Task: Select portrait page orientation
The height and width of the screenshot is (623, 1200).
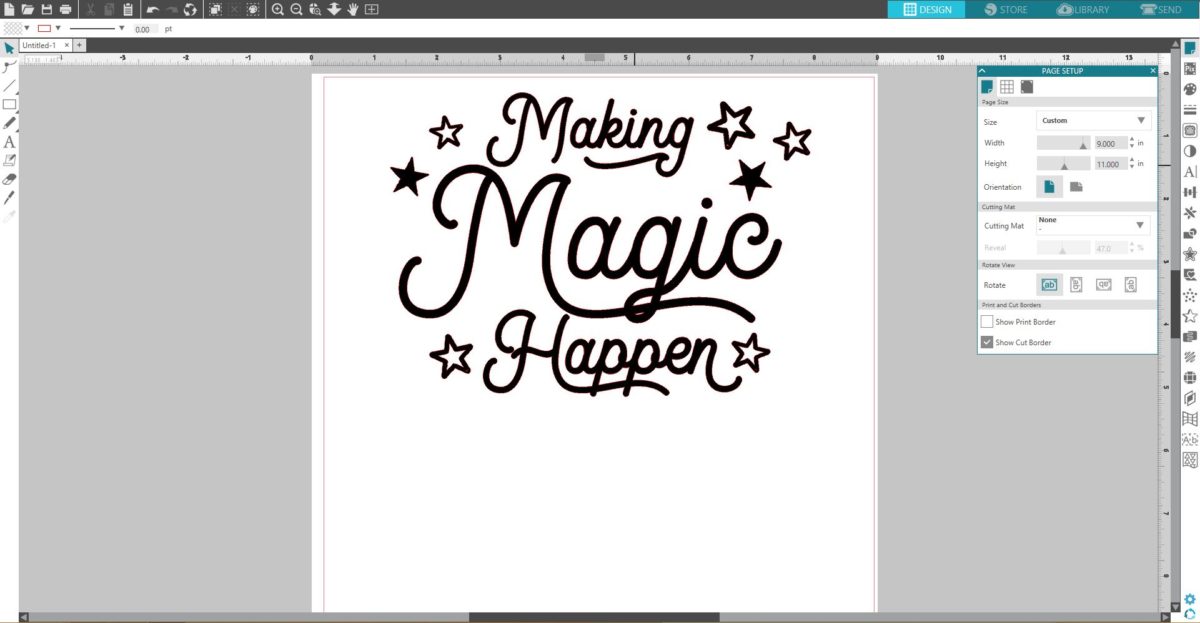Action: point(1049,186)
